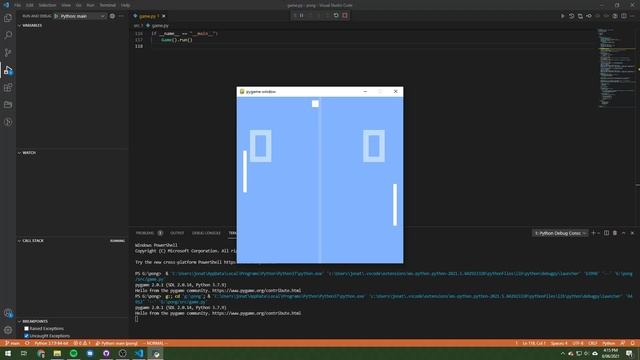The image size is (640, 360).
Task: Open the Accounts icon in activity bar
Action: point(8,313)
